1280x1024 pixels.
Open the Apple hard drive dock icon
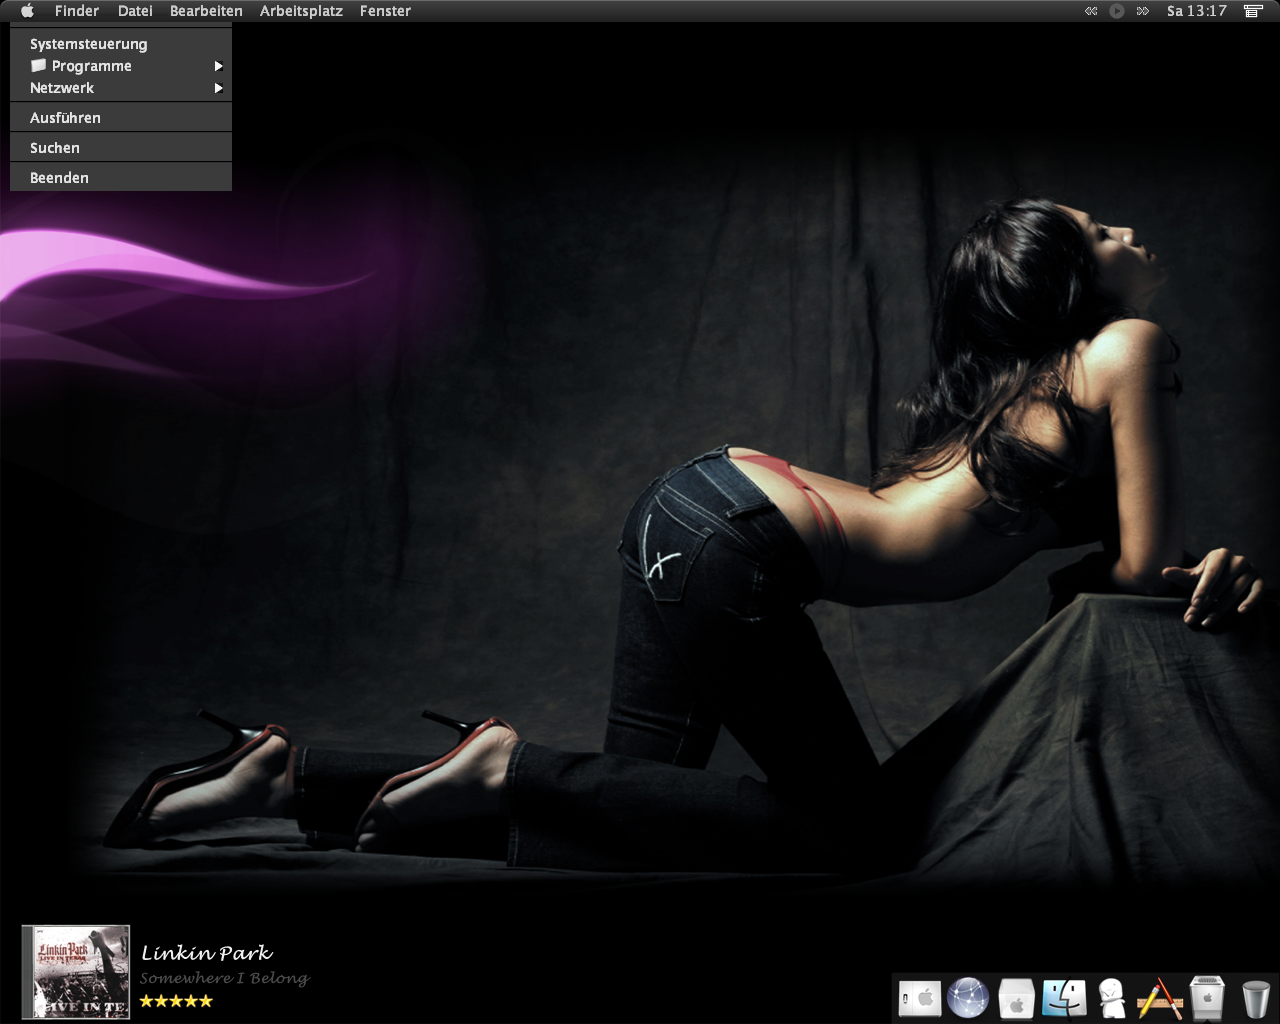pos(920,998)
